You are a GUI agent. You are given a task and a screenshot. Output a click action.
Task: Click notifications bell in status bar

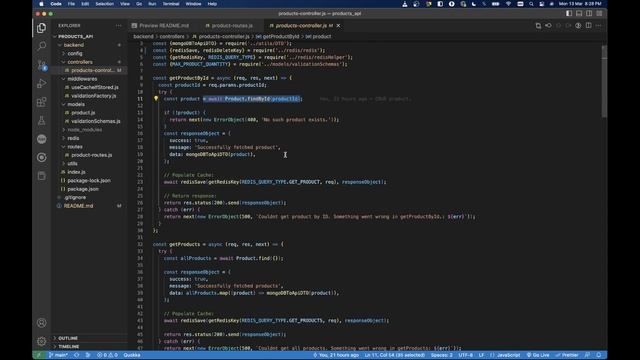599,355
